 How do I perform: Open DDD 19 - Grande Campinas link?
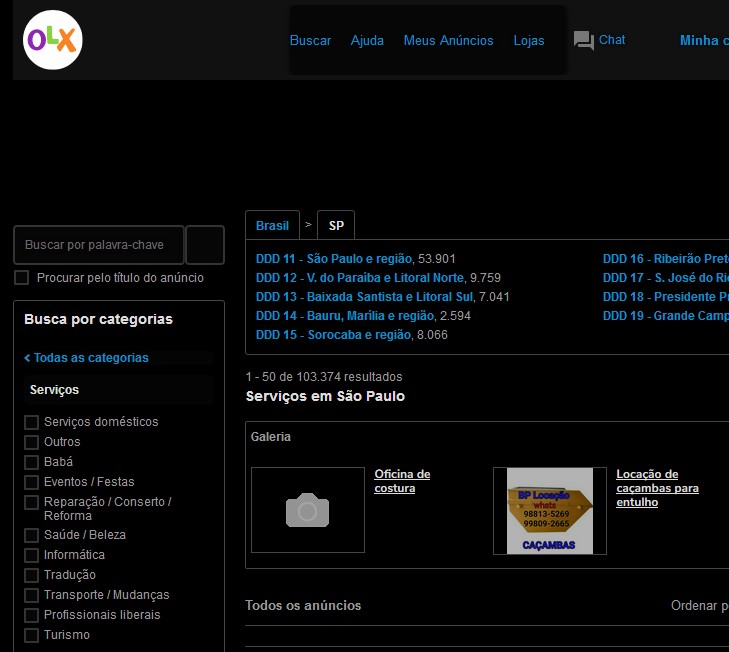pos(666,316)
